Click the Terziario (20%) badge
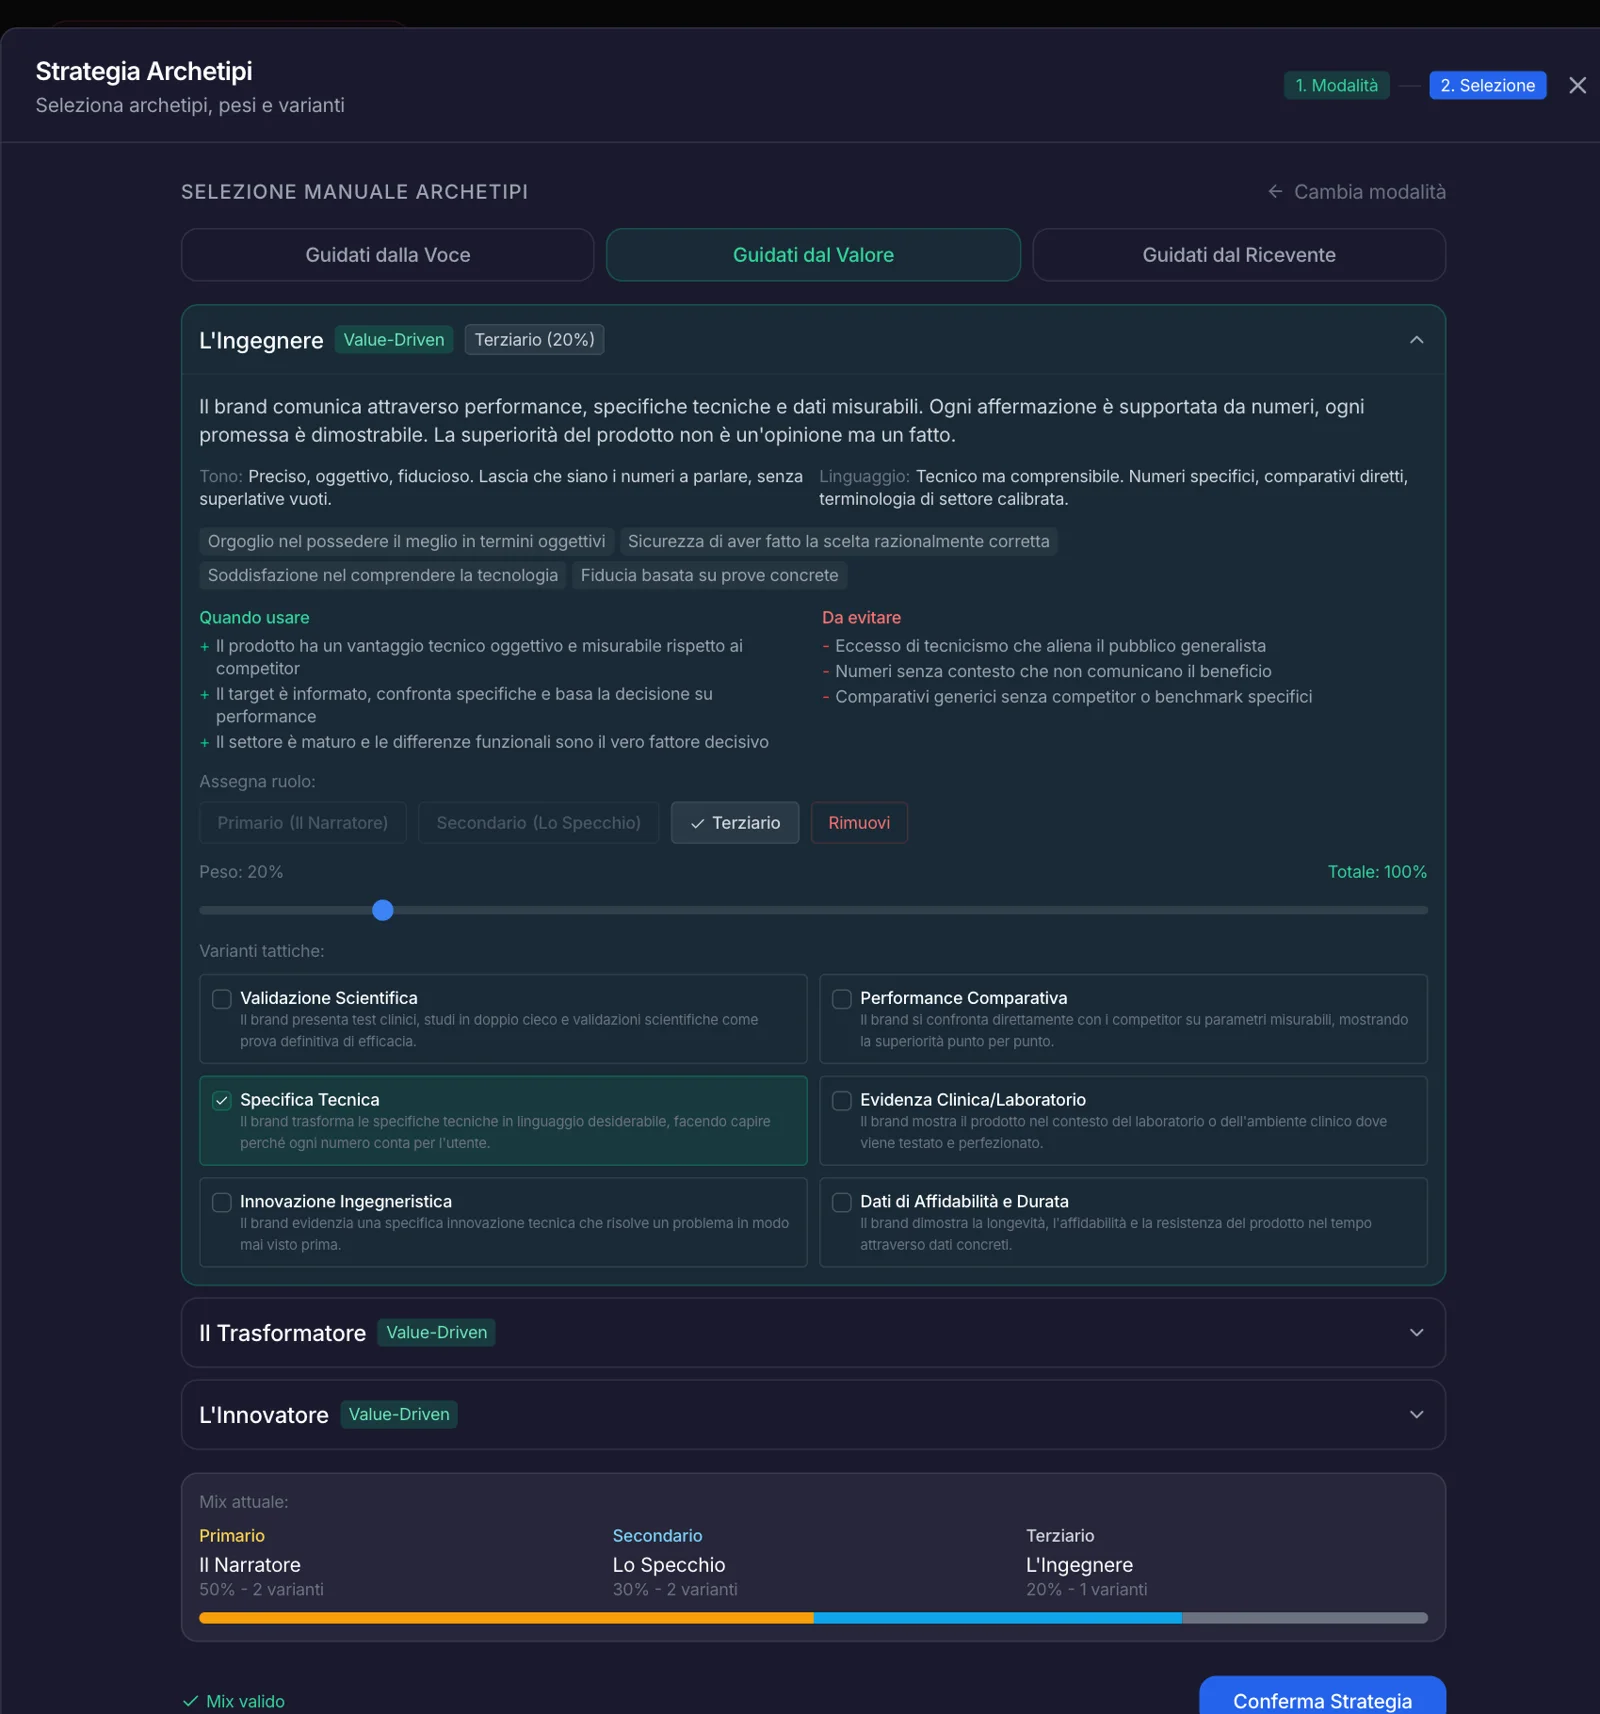The width and height of the screenshot is (1600, 1714). [x=534, y=340]
